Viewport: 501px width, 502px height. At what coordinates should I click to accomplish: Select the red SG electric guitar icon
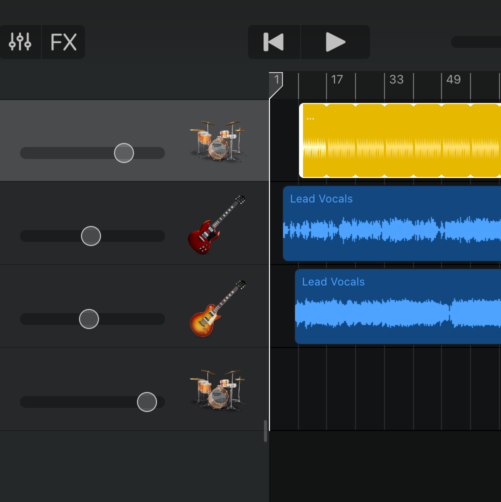coord(217,225)
